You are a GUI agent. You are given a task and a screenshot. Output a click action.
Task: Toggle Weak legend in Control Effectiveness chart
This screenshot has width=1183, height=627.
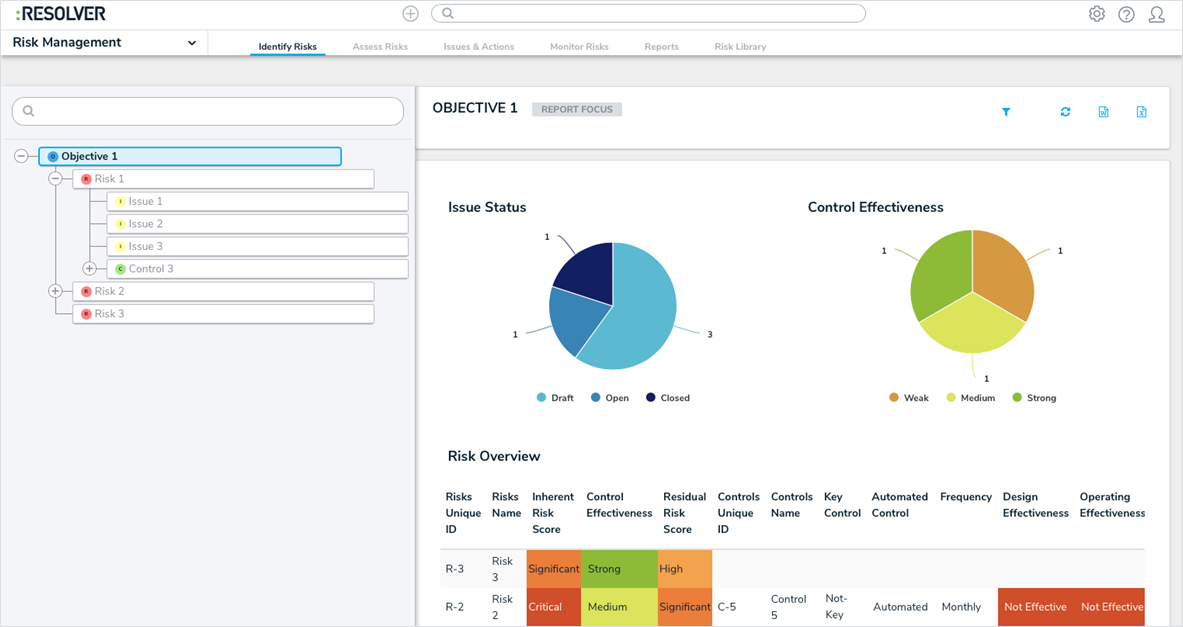click(908, 398)
